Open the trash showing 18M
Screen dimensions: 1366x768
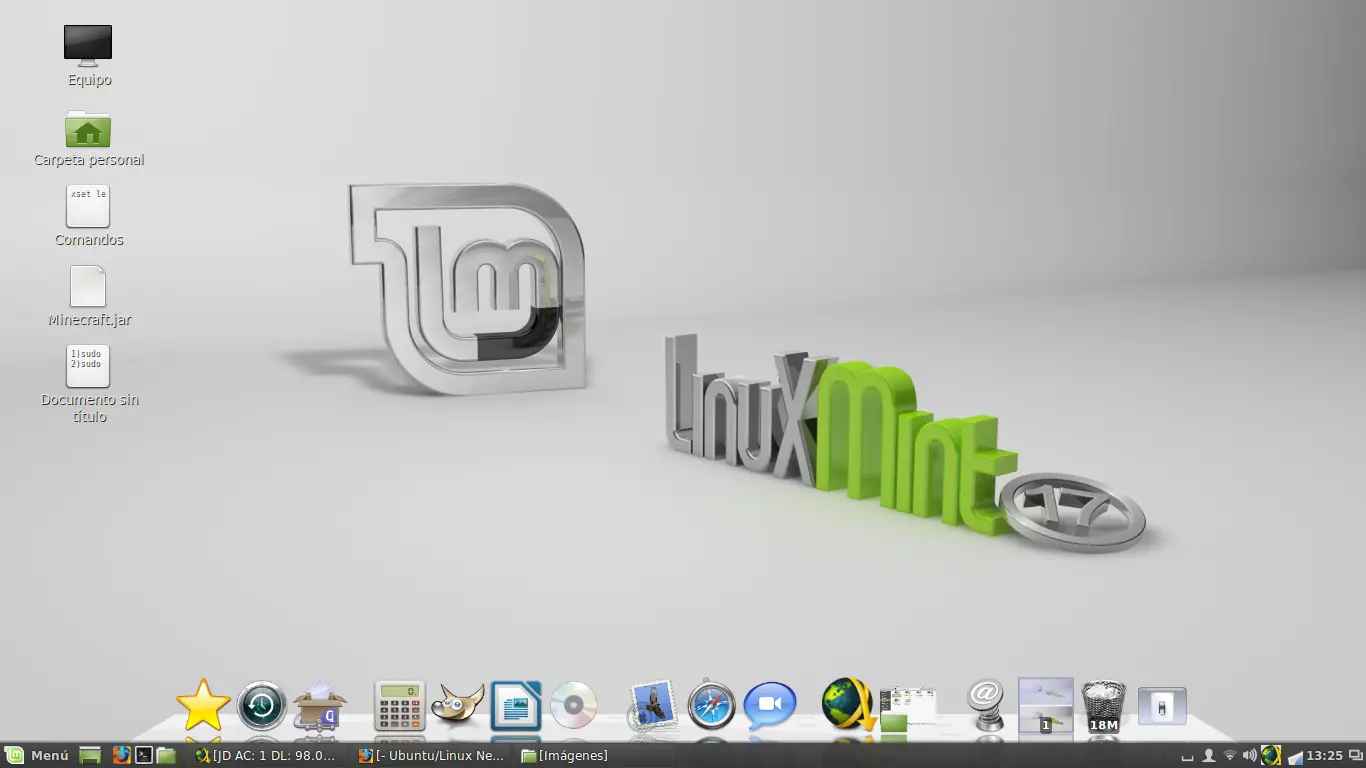(x=1104, y=706)
